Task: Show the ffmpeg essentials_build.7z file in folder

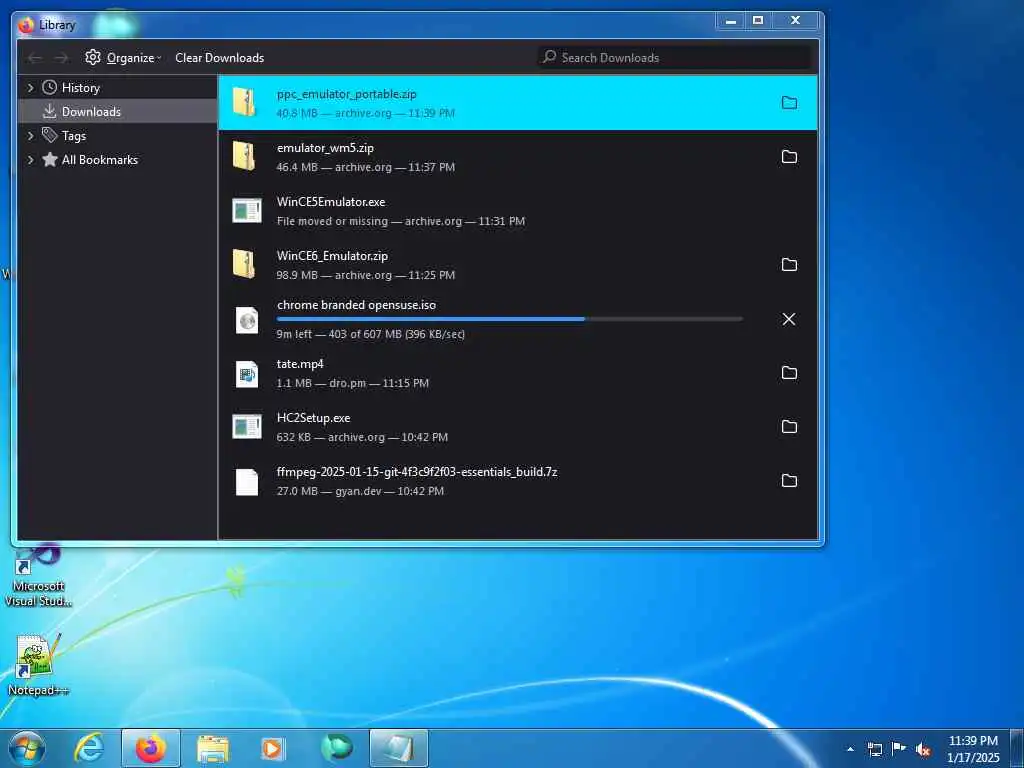Action: tap(789, 481)
